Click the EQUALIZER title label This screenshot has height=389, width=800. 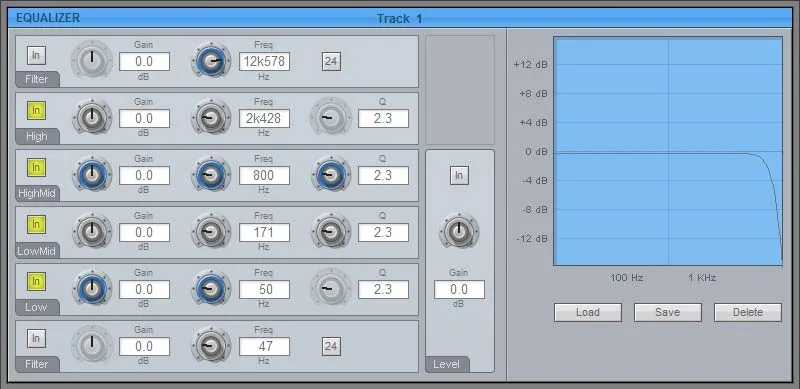click(48, 18)
